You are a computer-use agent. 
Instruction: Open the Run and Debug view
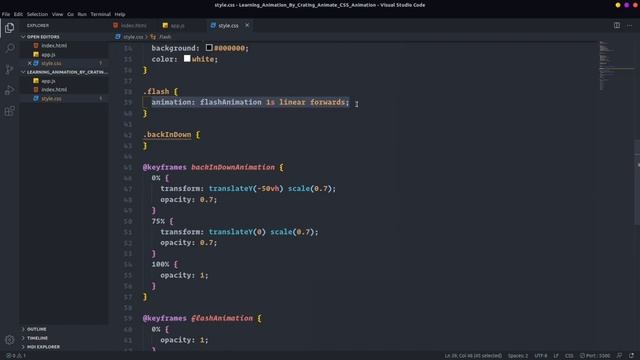point(9,90)
